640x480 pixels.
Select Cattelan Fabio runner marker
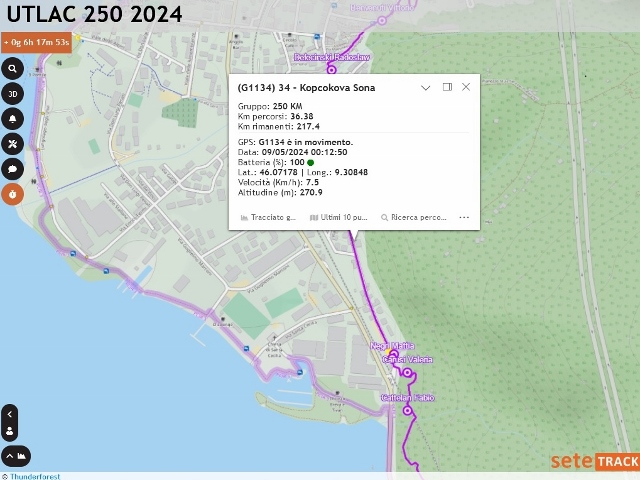(407, 411)
